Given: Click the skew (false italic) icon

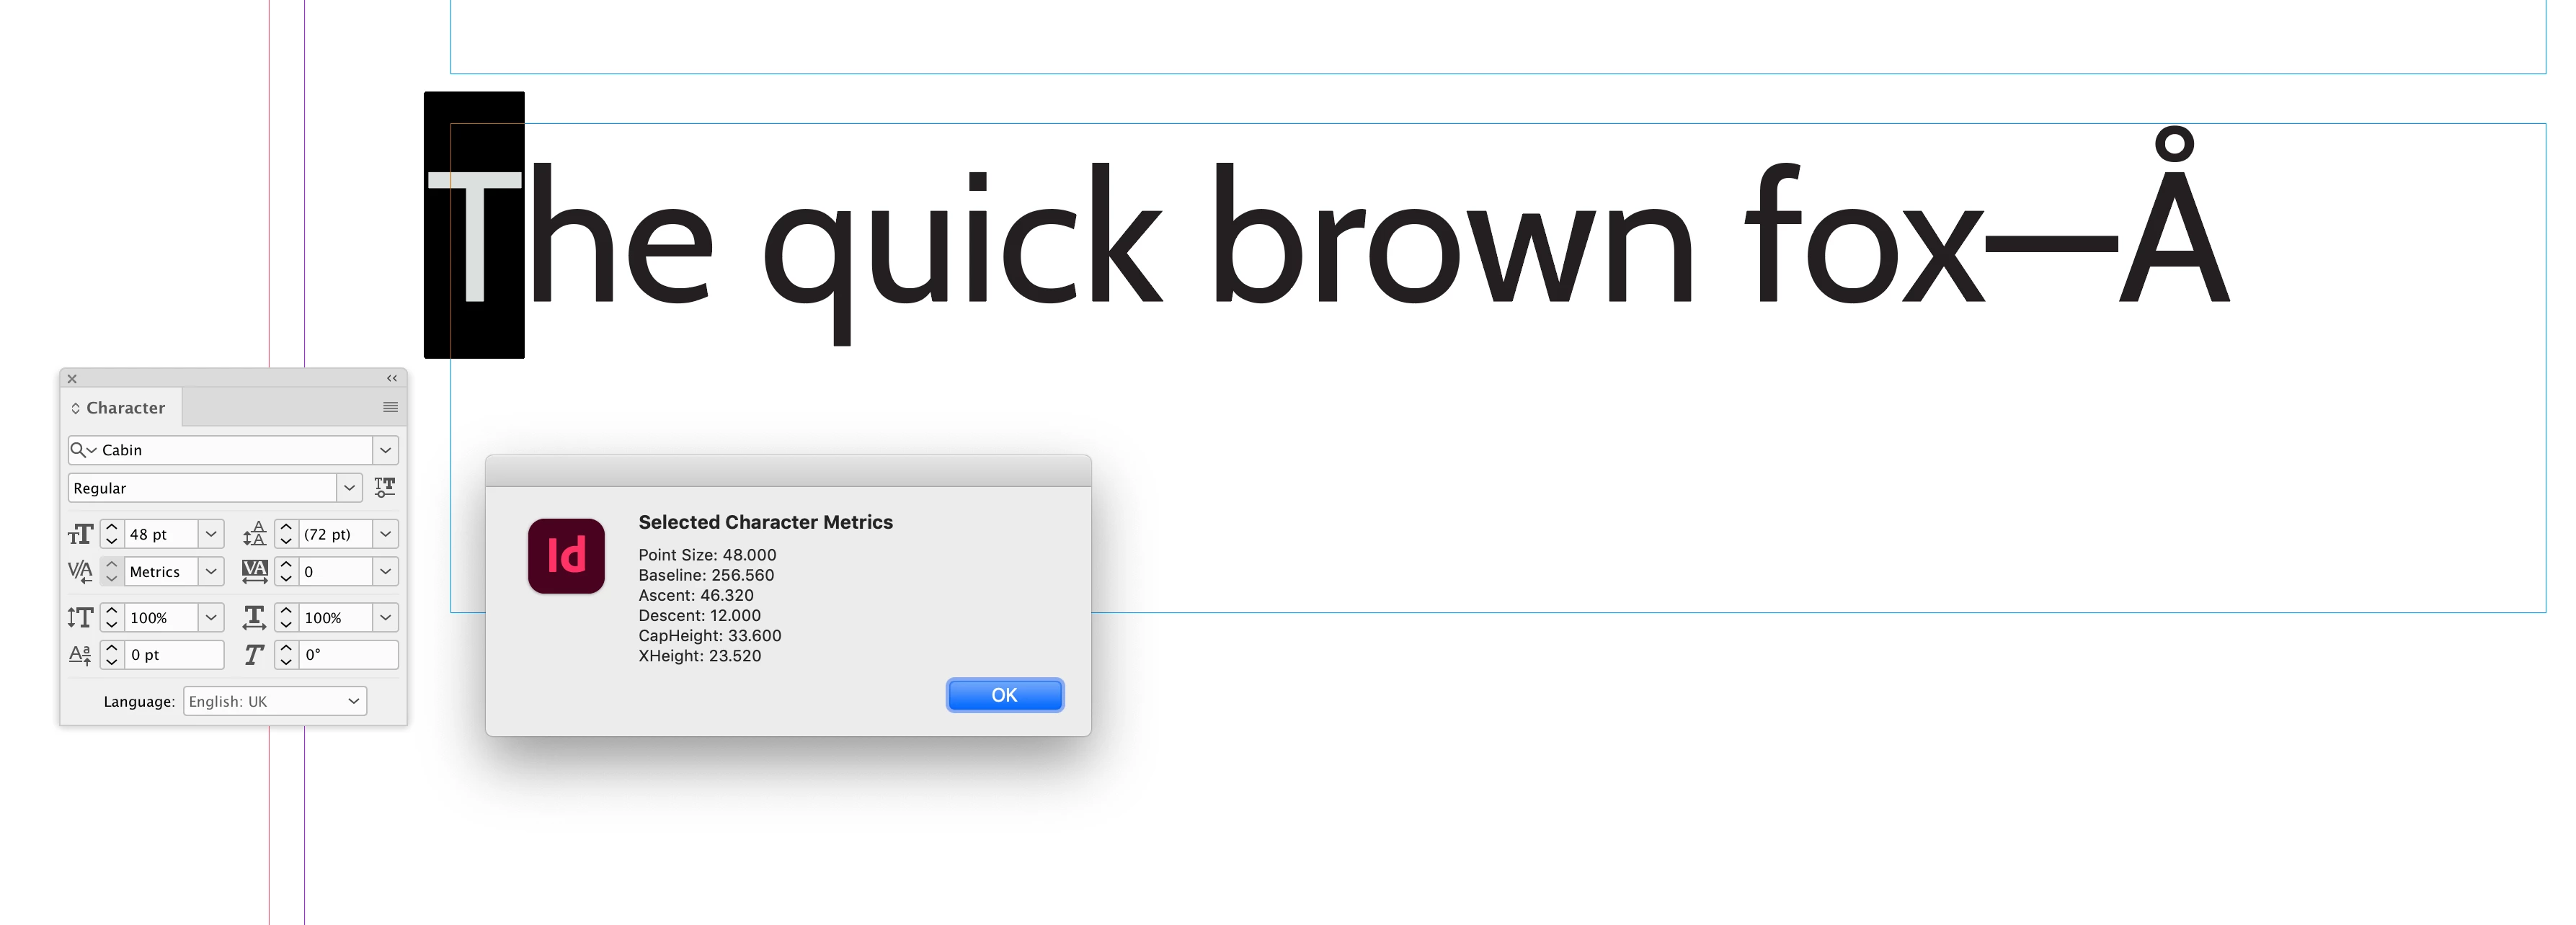Looking at the screenshot, I should click(x=254, y=655).
